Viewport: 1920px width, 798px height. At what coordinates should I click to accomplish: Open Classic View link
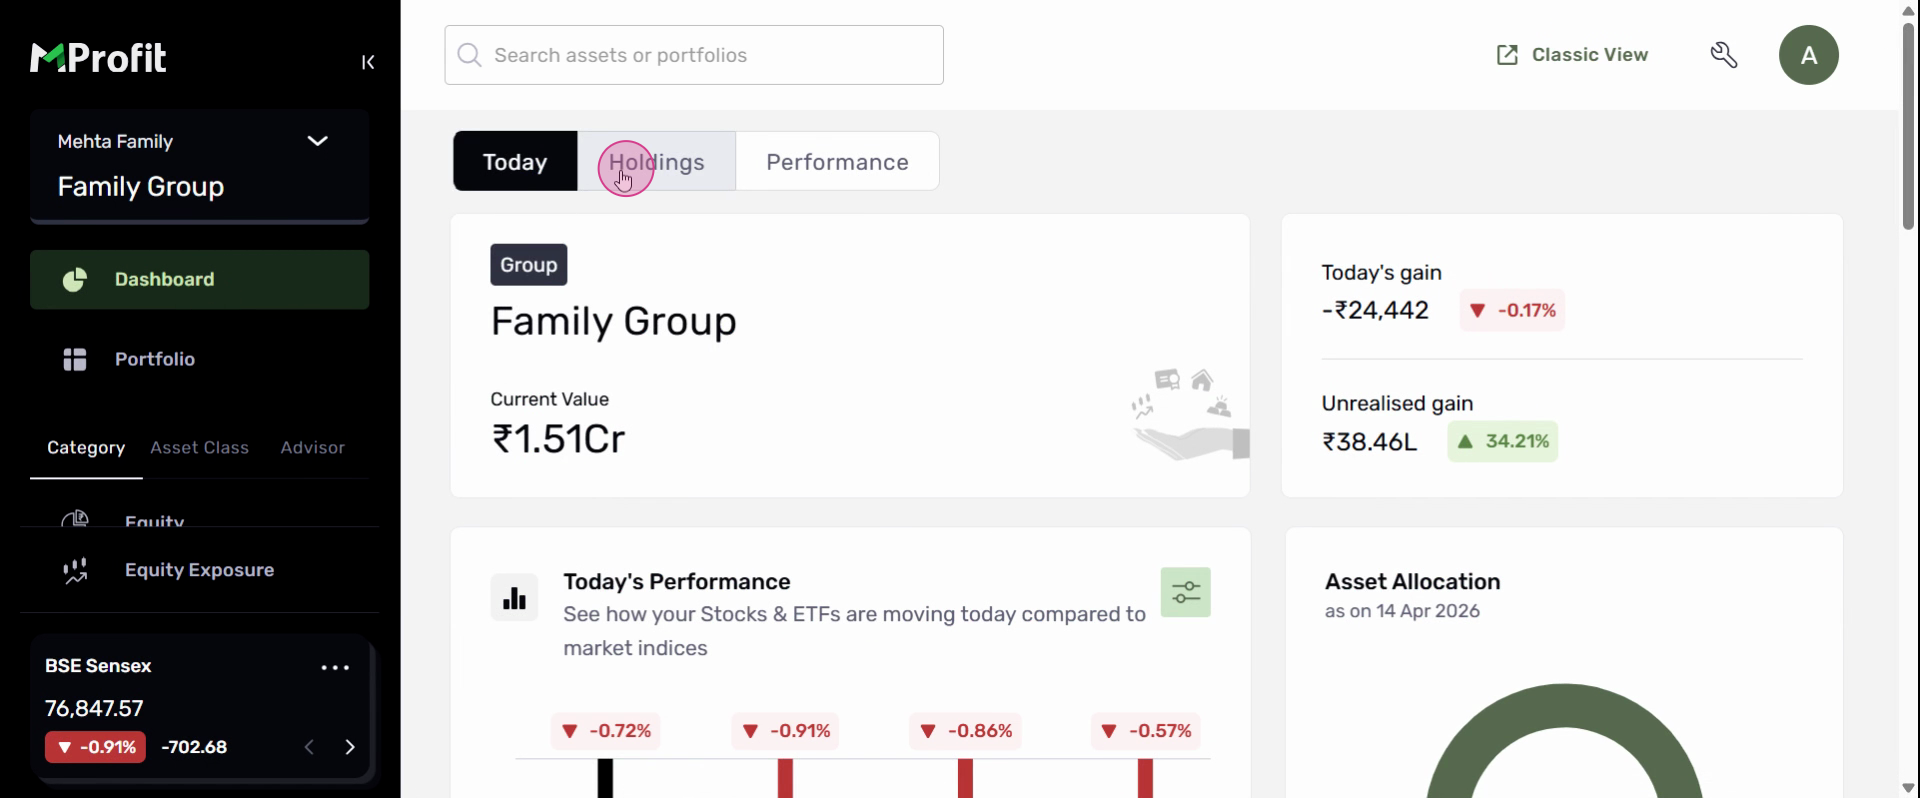coord(1572,55)
